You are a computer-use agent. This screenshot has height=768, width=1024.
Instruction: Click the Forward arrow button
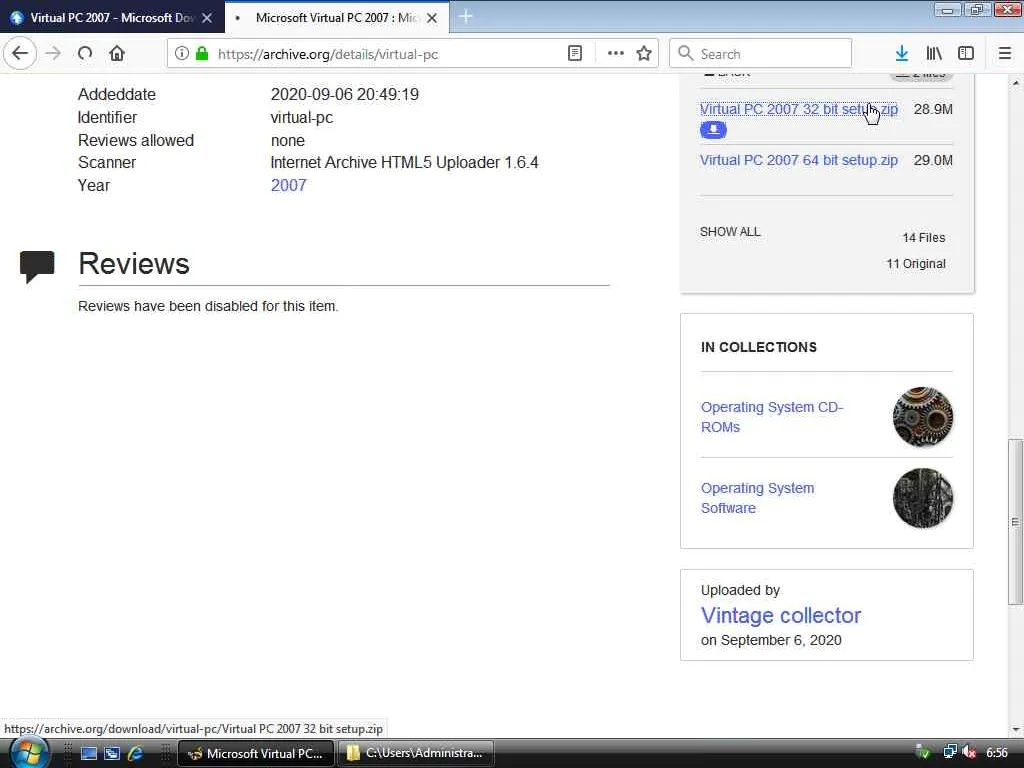coord(53,54)
